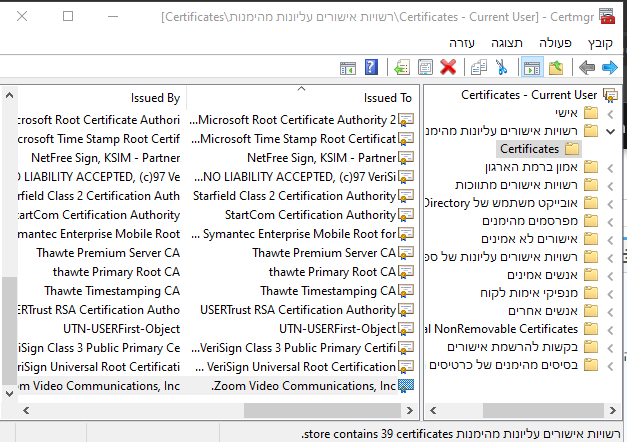Delete the selected certificate with red X
This screenshot has width=627, height=442.
(448, 67)
